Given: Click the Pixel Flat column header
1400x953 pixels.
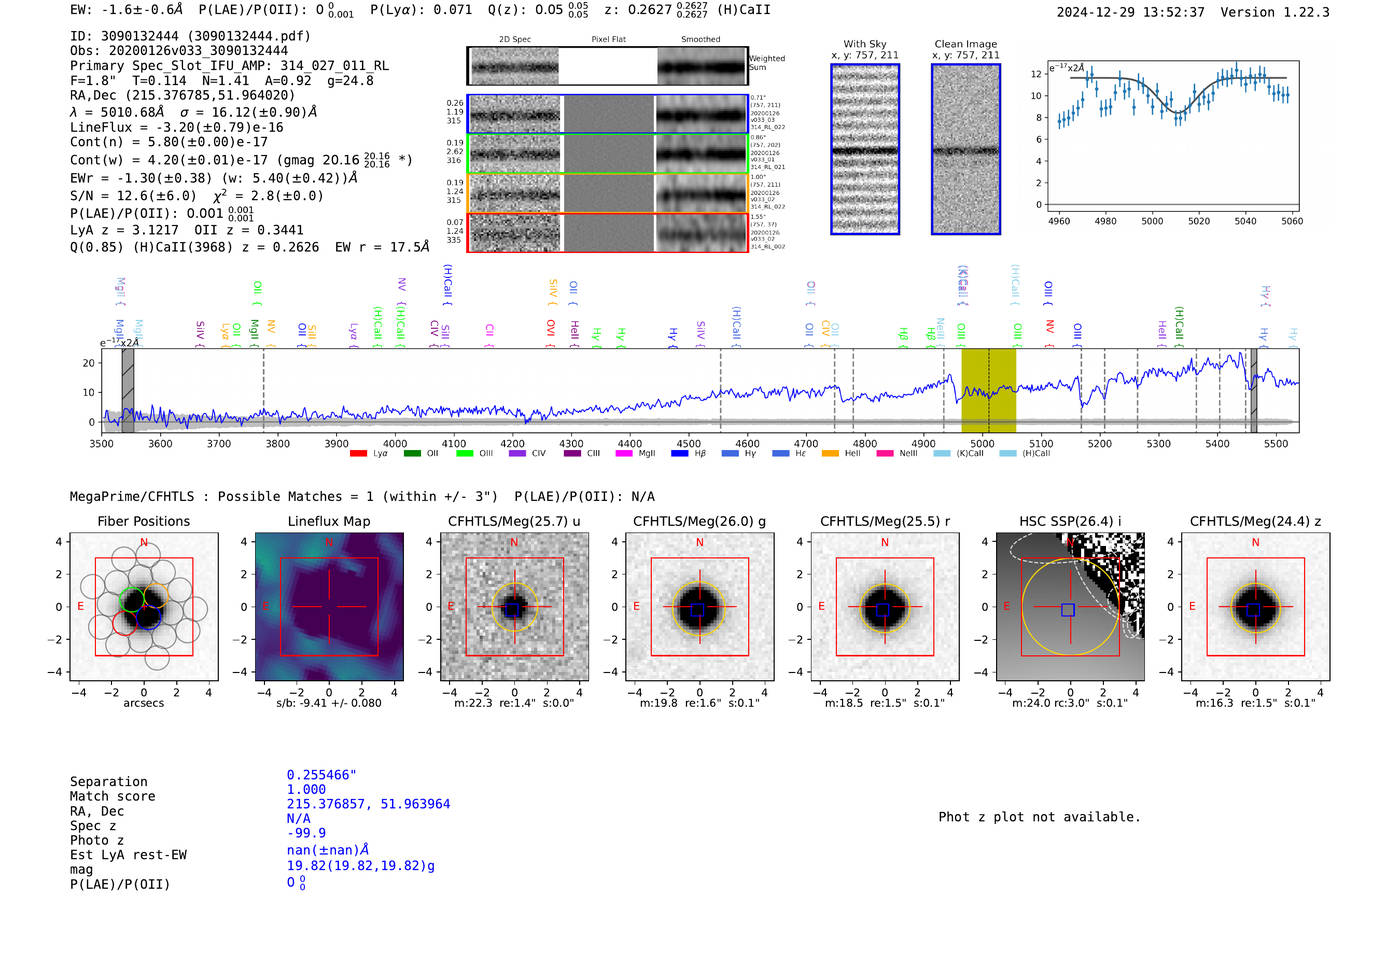Looking at the screenshot, I should (x=608, y=40).
